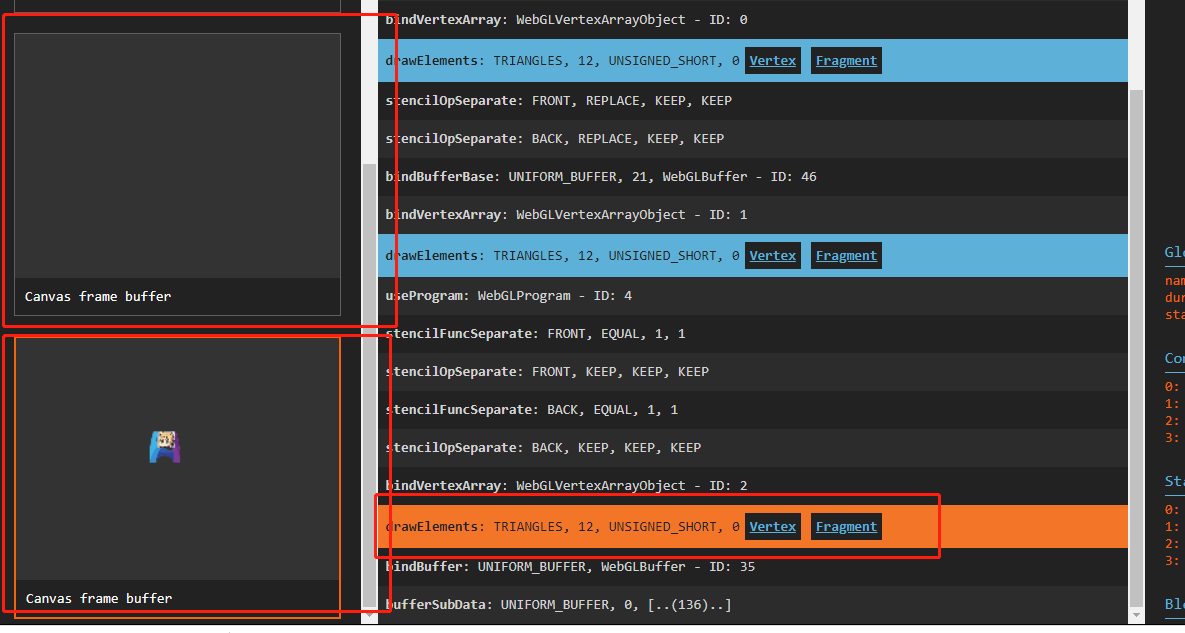
Task: Open Fragment shader link in orange drawElements row
Action: point(846,526)
